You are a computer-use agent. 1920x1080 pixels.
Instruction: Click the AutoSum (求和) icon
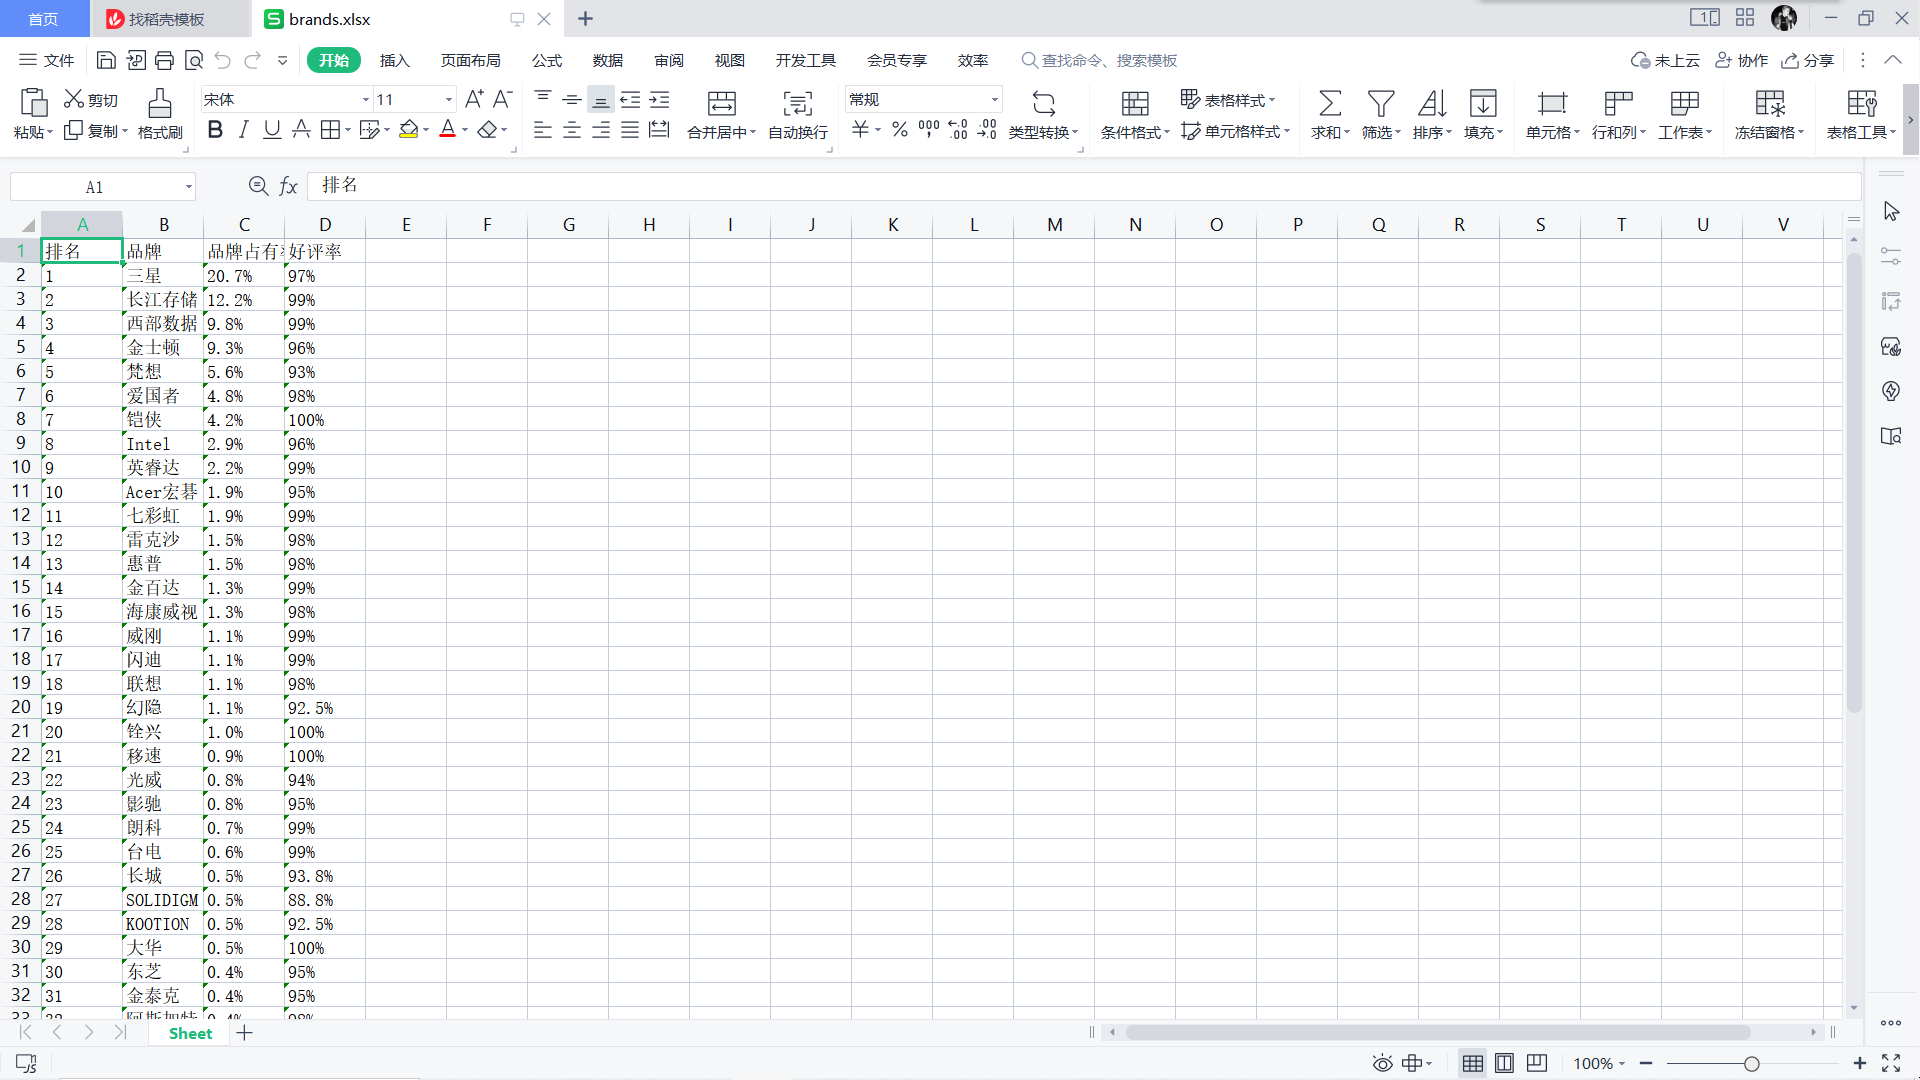[x=1329, y=103]
